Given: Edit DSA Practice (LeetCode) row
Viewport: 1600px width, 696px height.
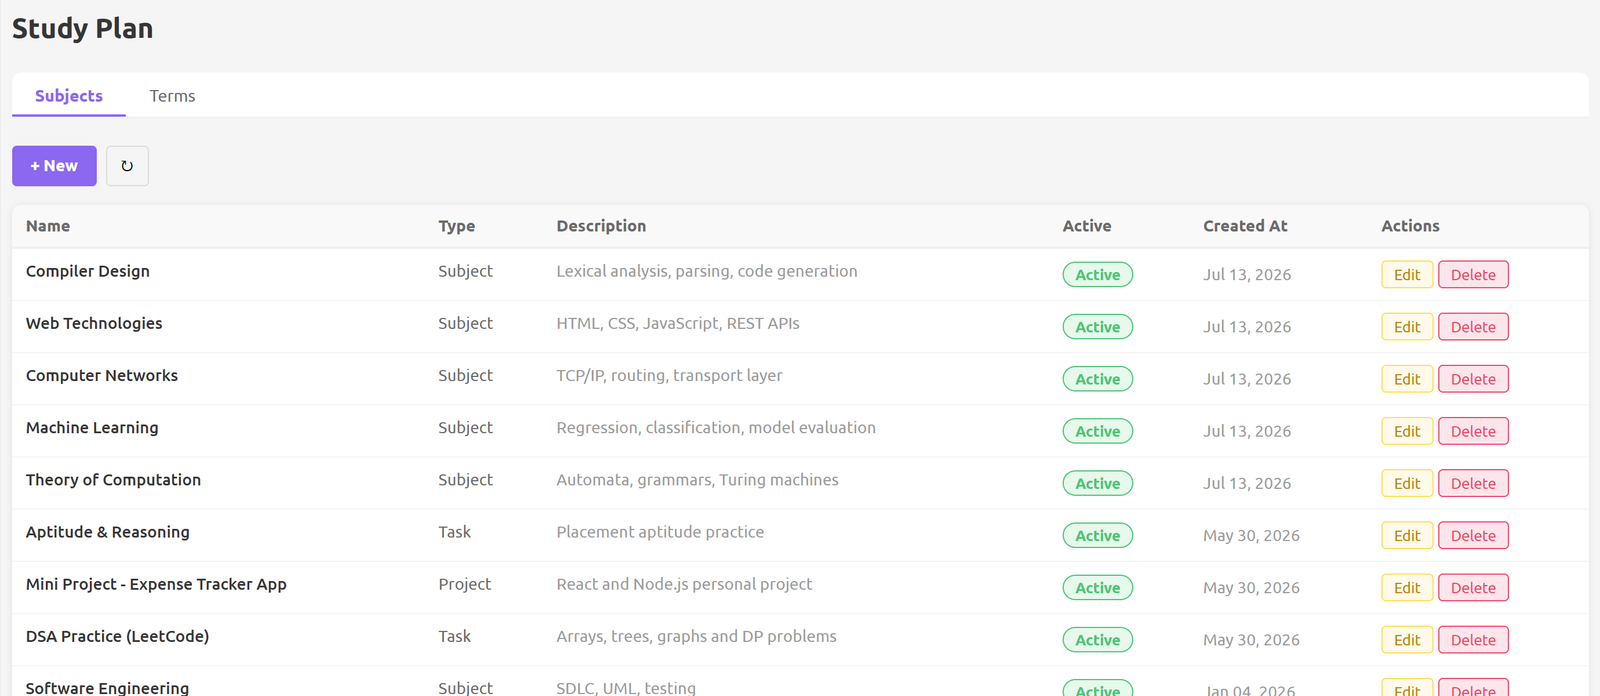Looking at the screenshot, I should (x=1407, y=640).
